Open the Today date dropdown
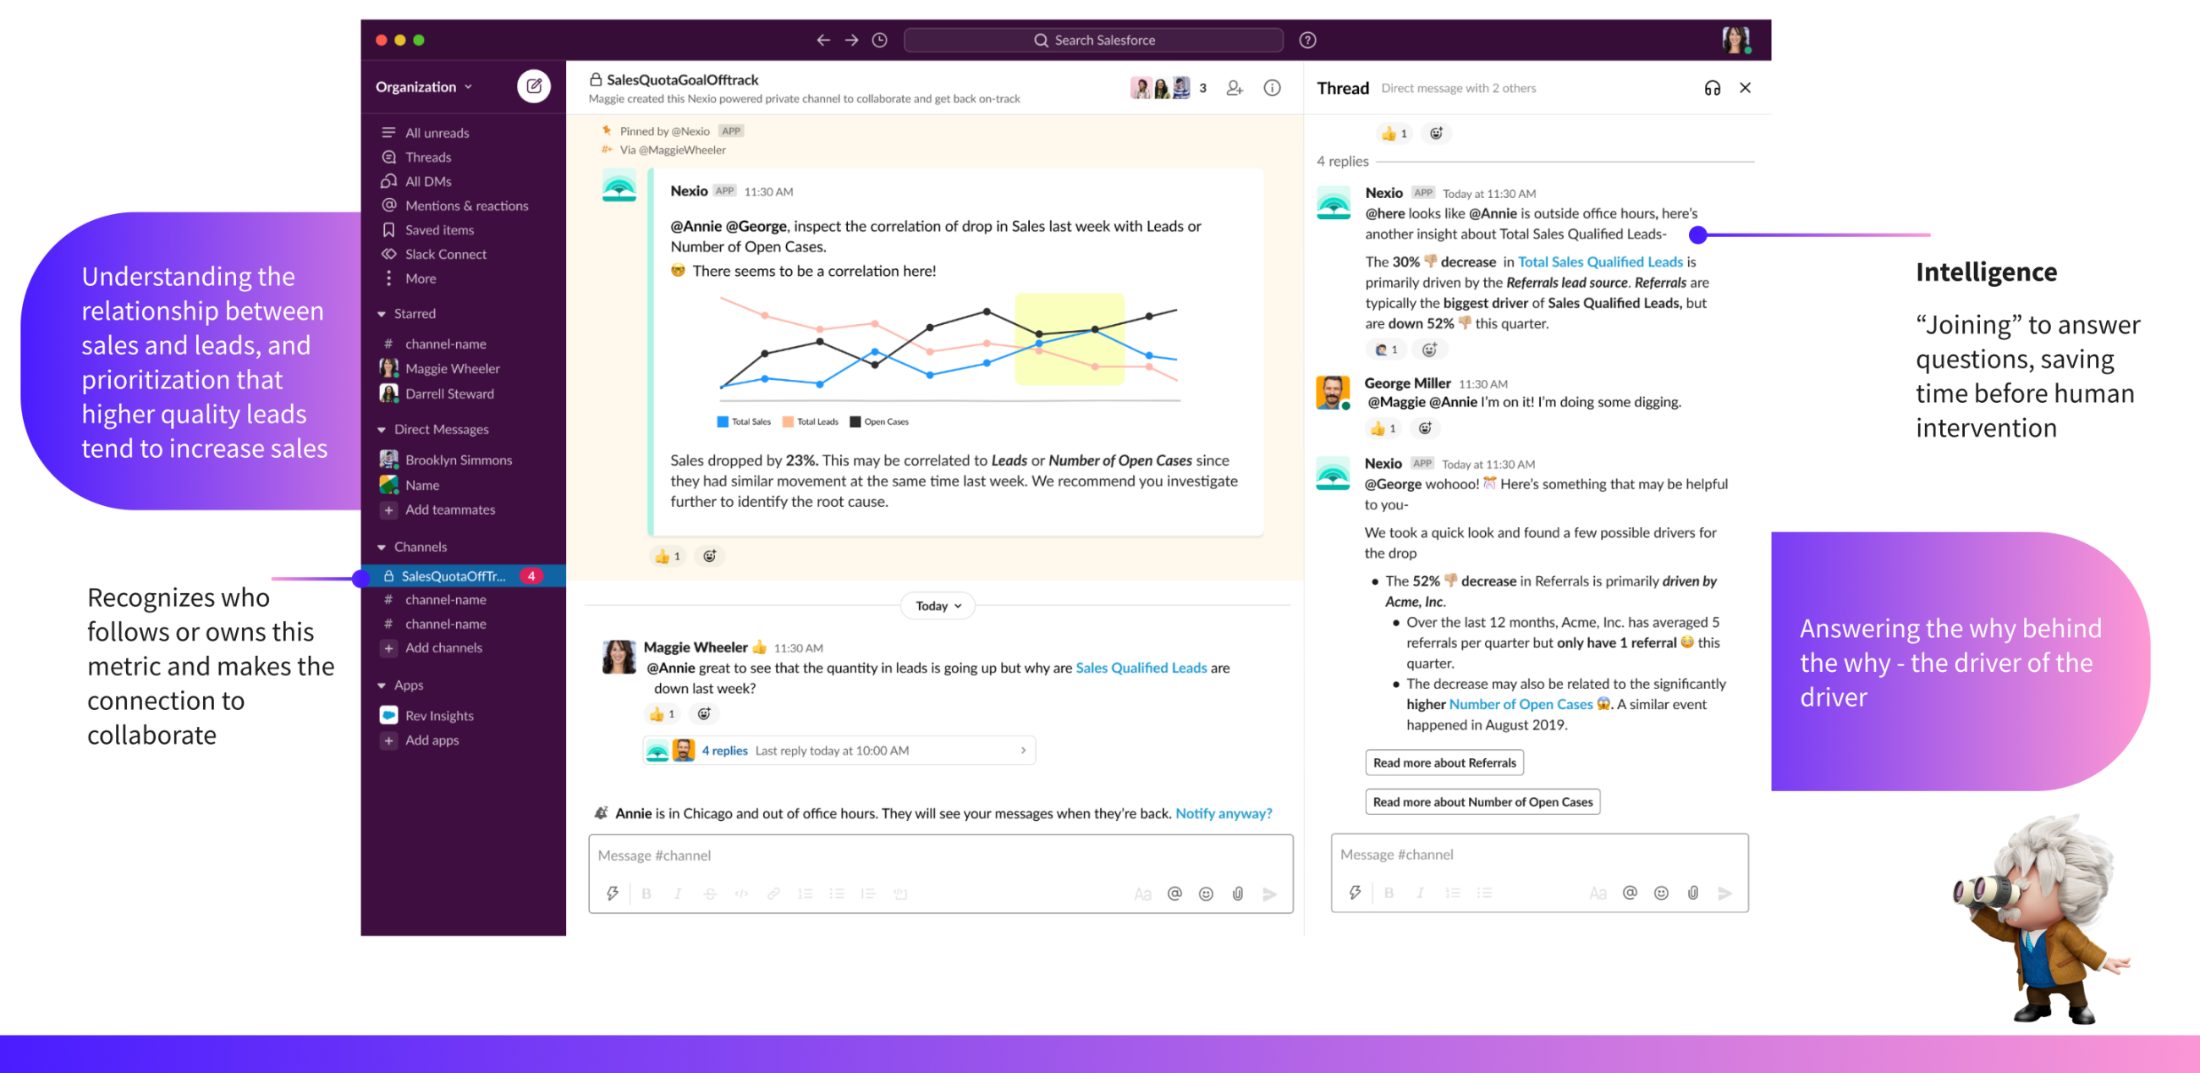 pyautogui.click(x=938, y=606)
